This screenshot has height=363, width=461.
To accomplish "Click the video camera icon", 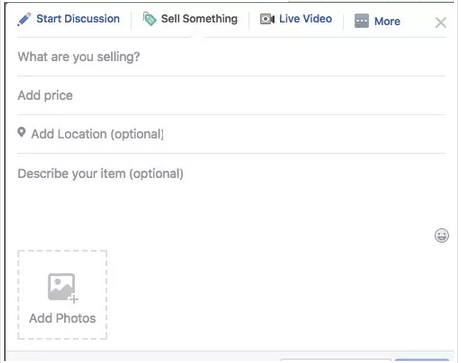I will [267, 19].
